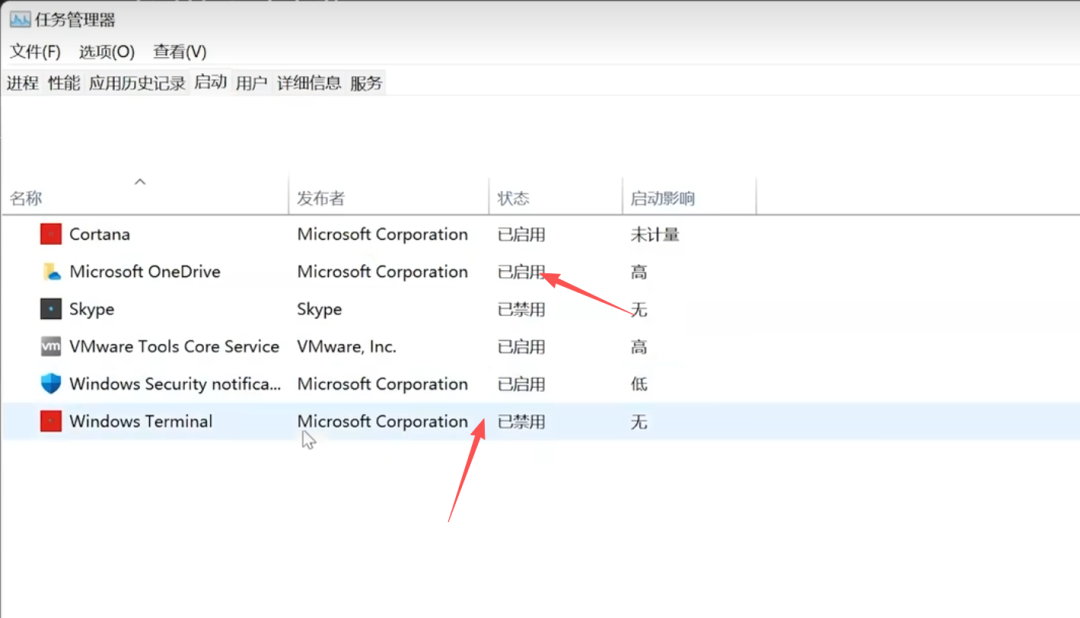1080x618 pixels.
Task: Sort list by 名称 column header
Action: 27,198
